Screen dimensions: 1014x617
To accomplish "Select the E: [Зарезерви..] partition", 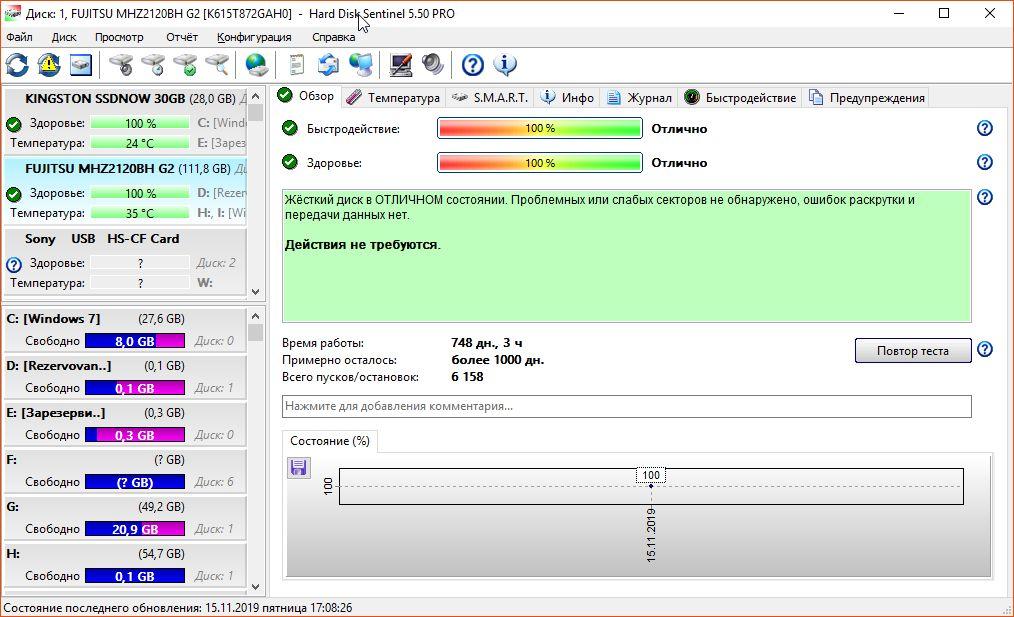I will tap(125, 424).
